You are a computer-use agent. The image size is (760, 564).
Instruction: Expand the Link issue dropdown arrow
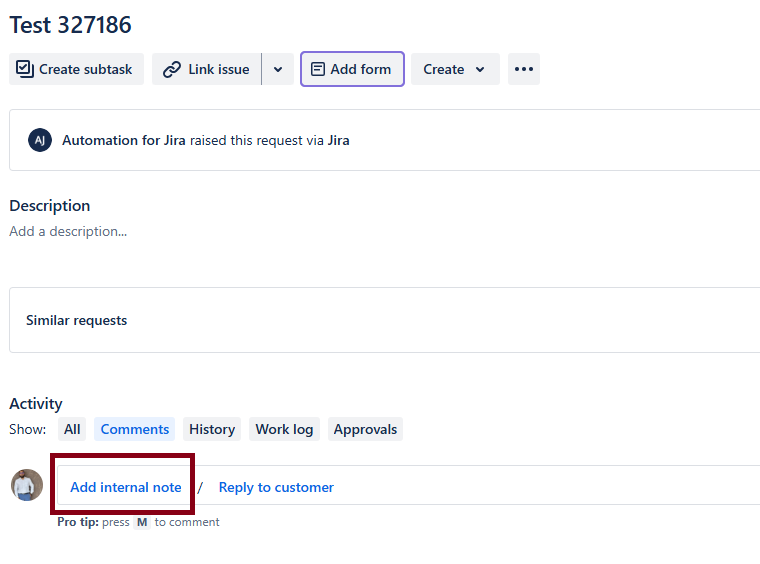point(278,69)
